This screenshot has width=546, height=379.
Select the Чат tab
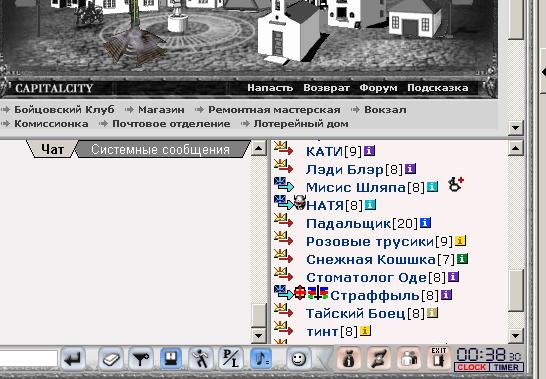click(x=52, y=149)
